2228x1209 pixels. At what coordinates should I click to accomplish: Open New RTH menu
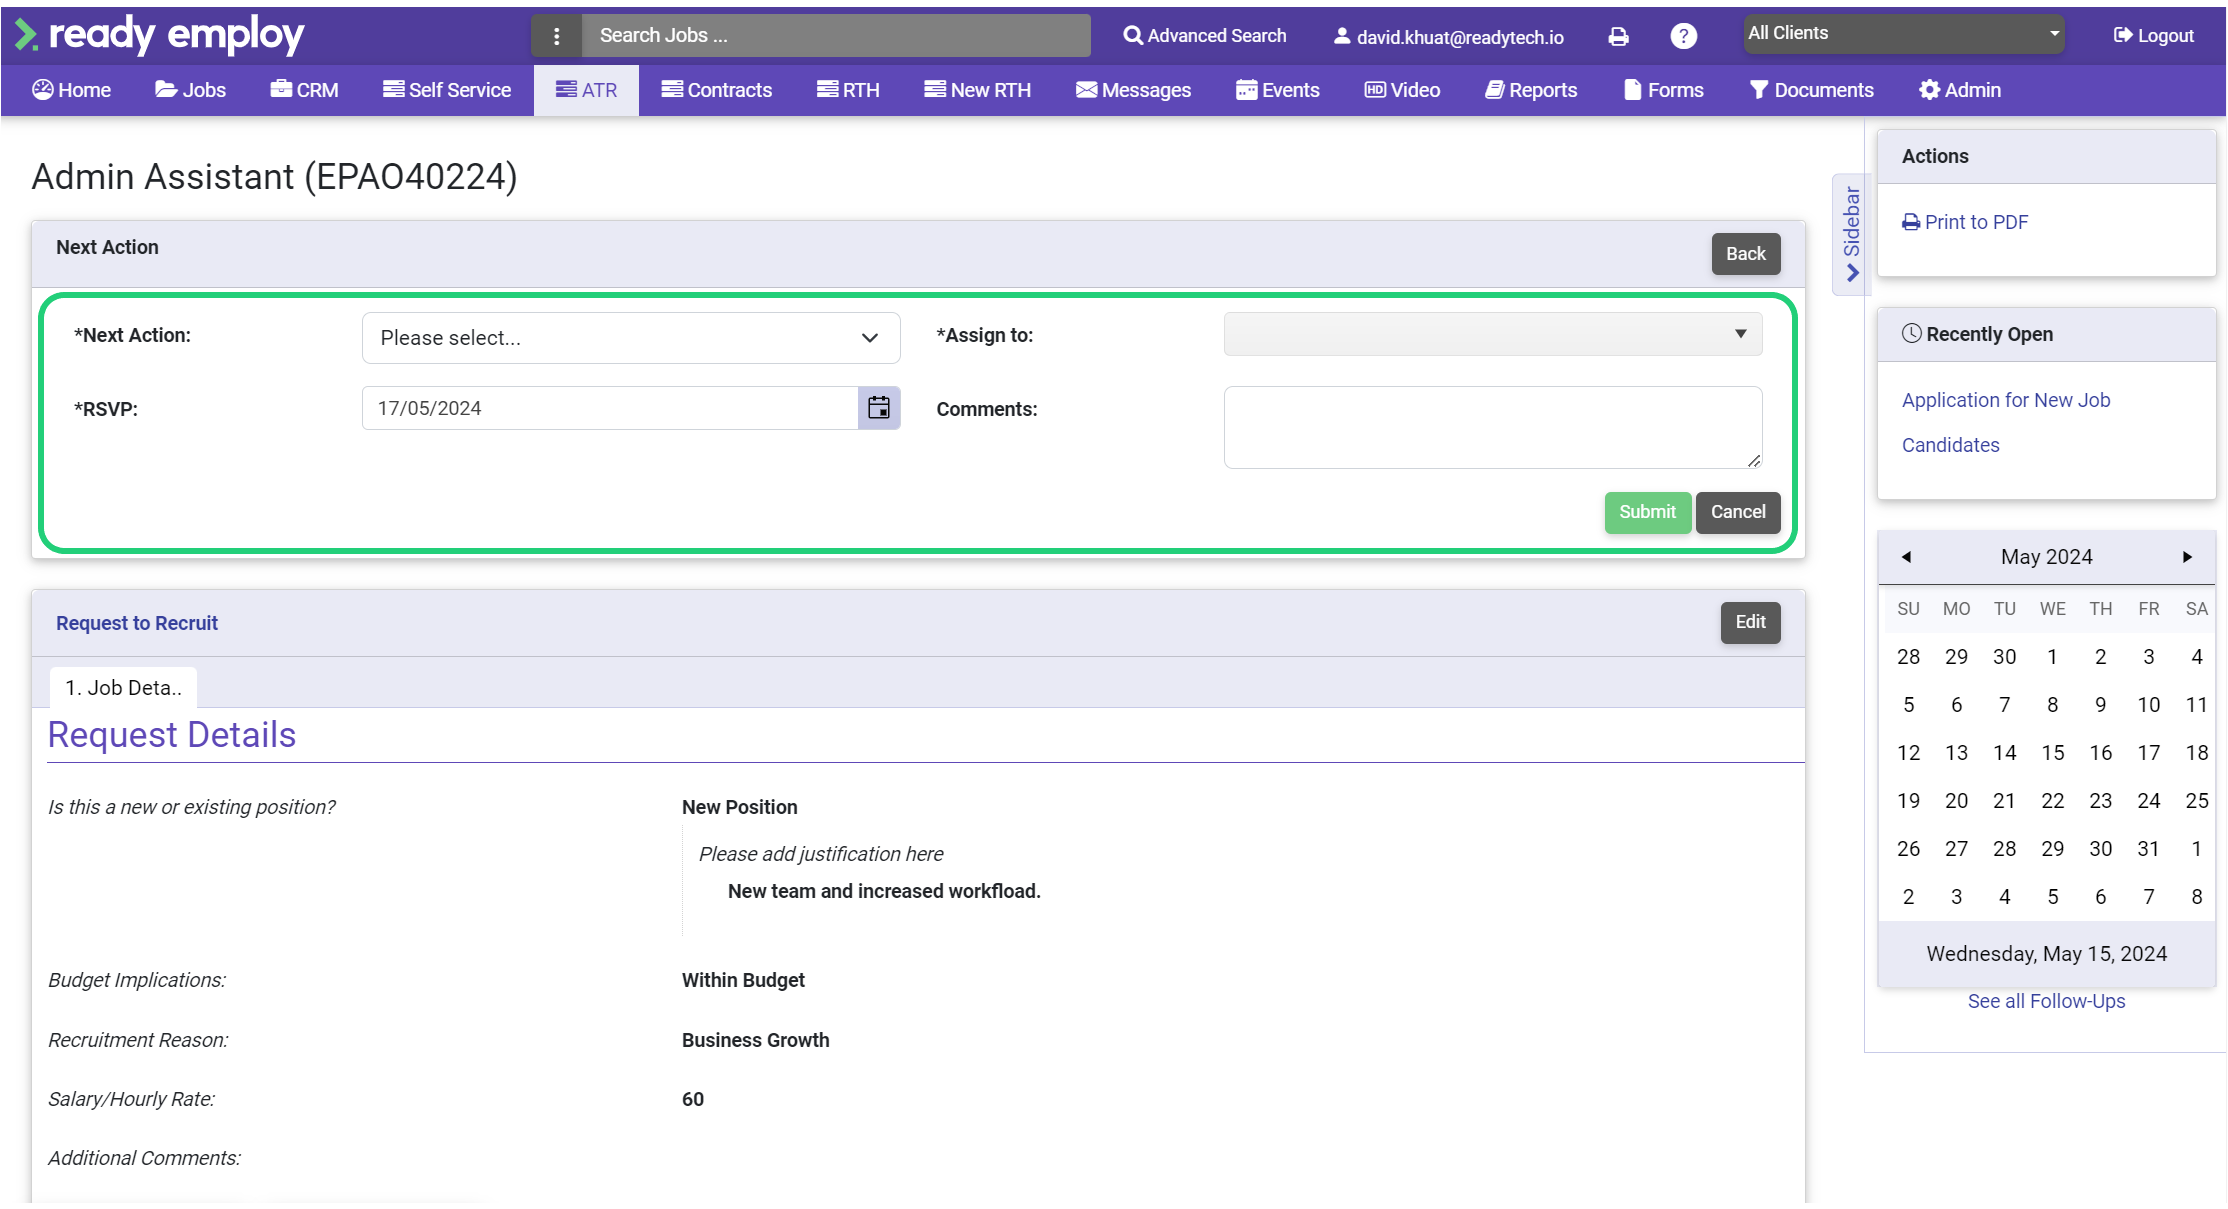[977, 90]
